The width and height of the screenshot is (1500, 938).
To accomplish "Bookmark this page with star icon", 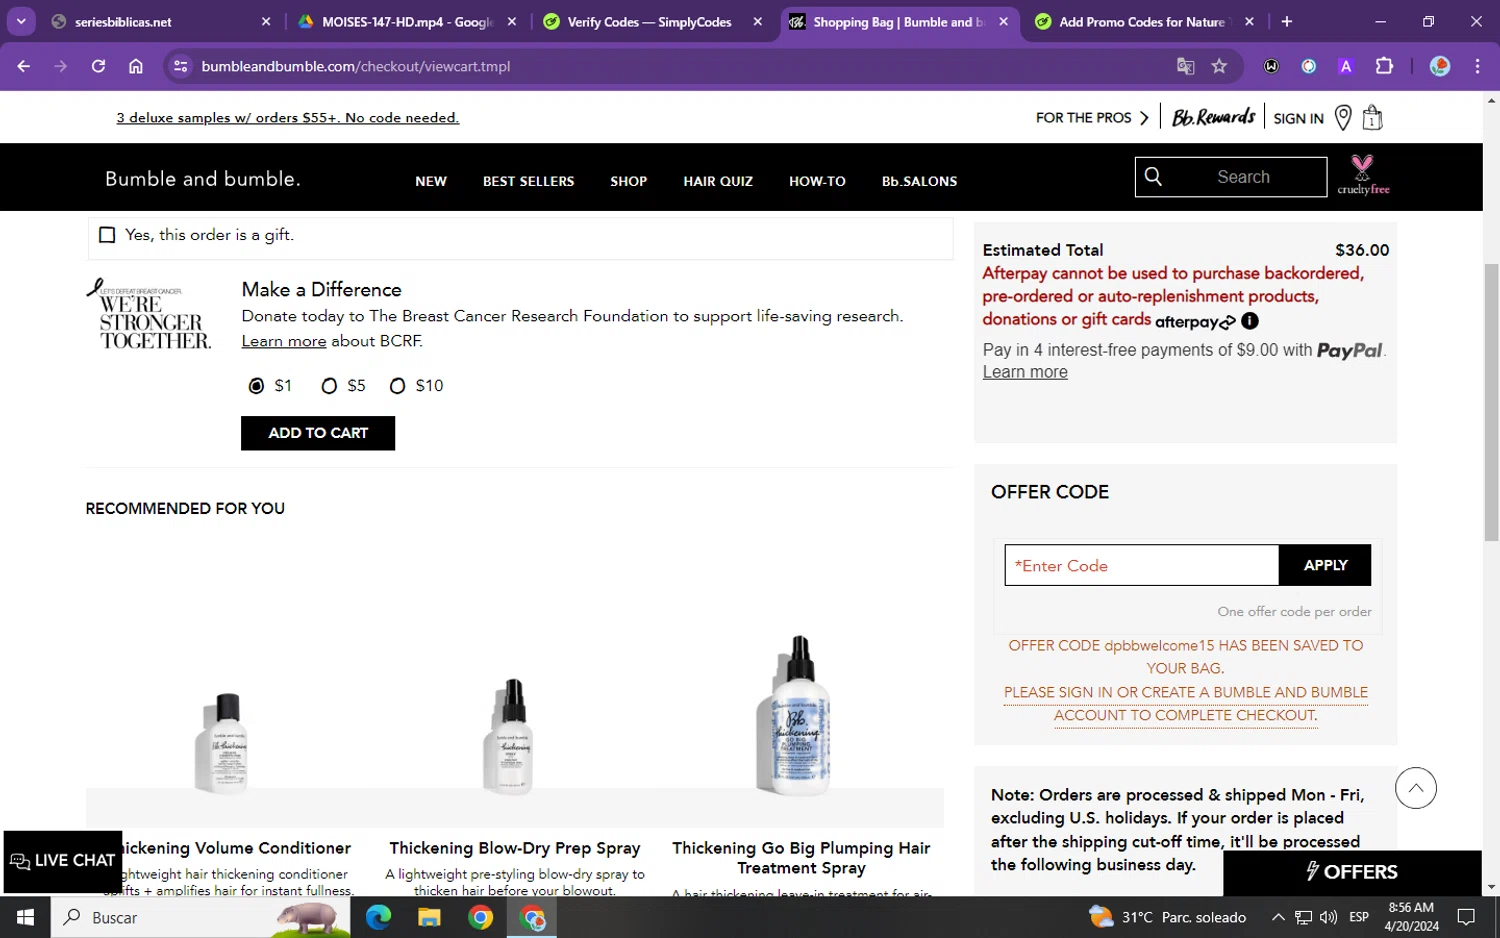I will [1219, 66].
